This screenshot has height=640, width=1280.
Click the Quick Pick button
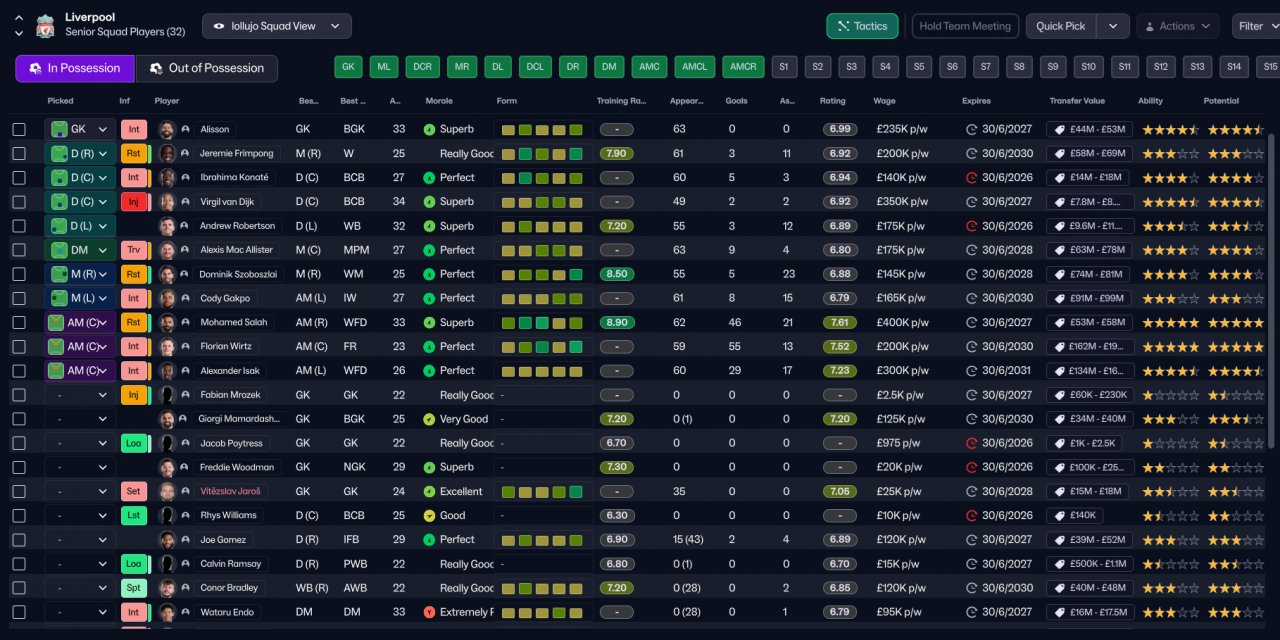(1061, 26)
